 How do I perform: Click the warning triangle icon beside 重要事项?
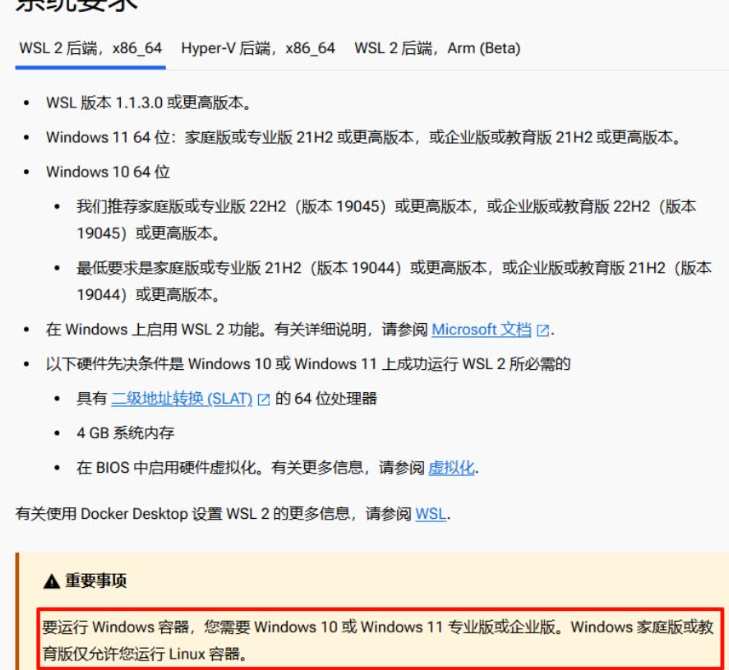51,582
